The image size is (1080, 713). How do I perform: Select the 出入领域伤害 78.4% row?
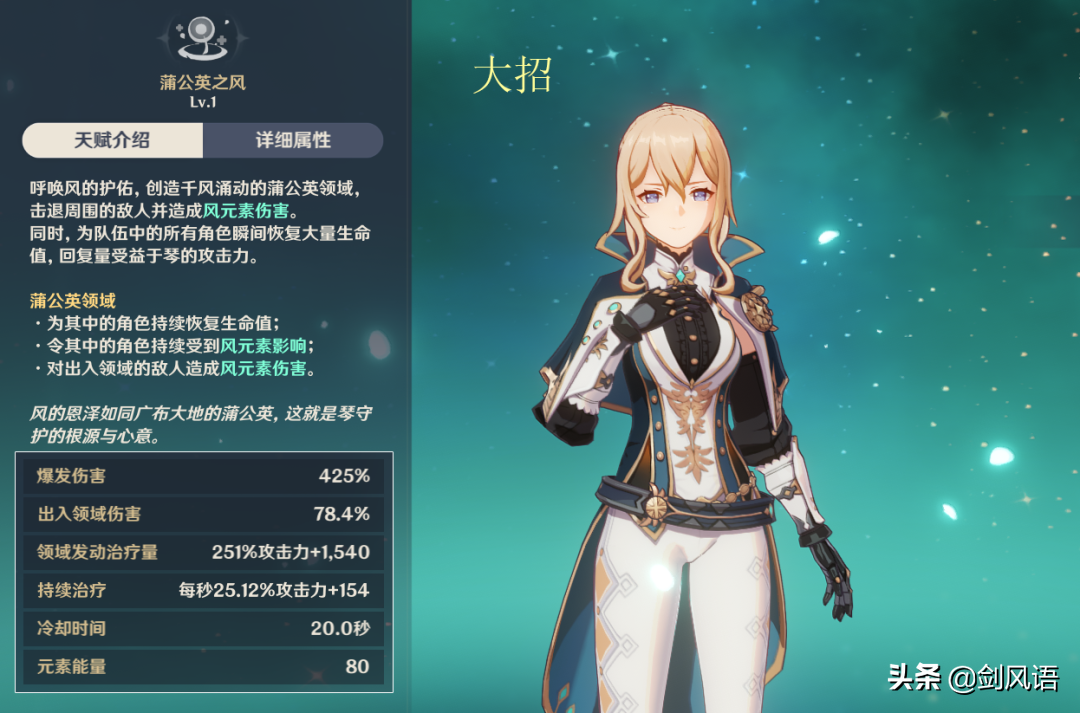tap(203, 514)
